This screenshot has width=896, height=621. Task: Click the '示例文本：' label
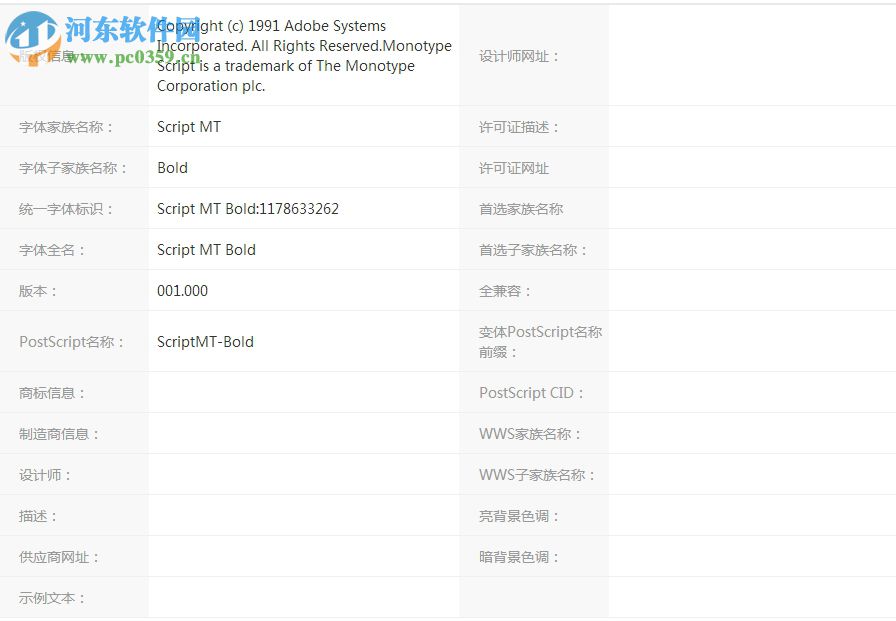click(x=53, y=598)
